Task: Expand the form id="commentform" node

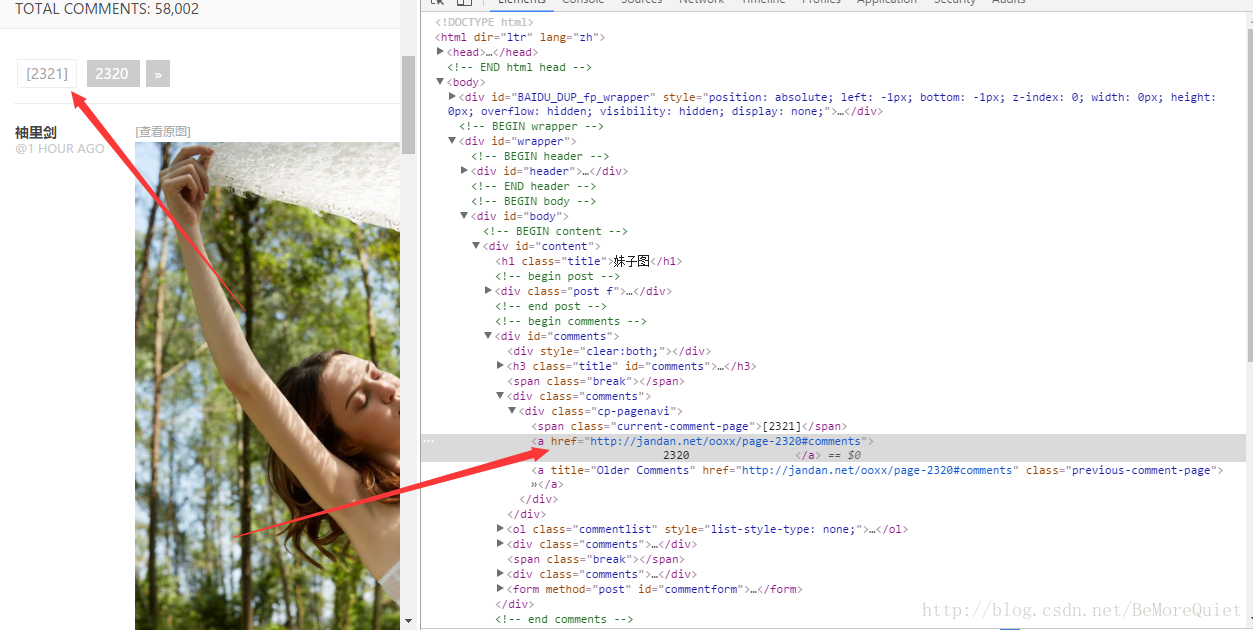Action: (500, 589)
